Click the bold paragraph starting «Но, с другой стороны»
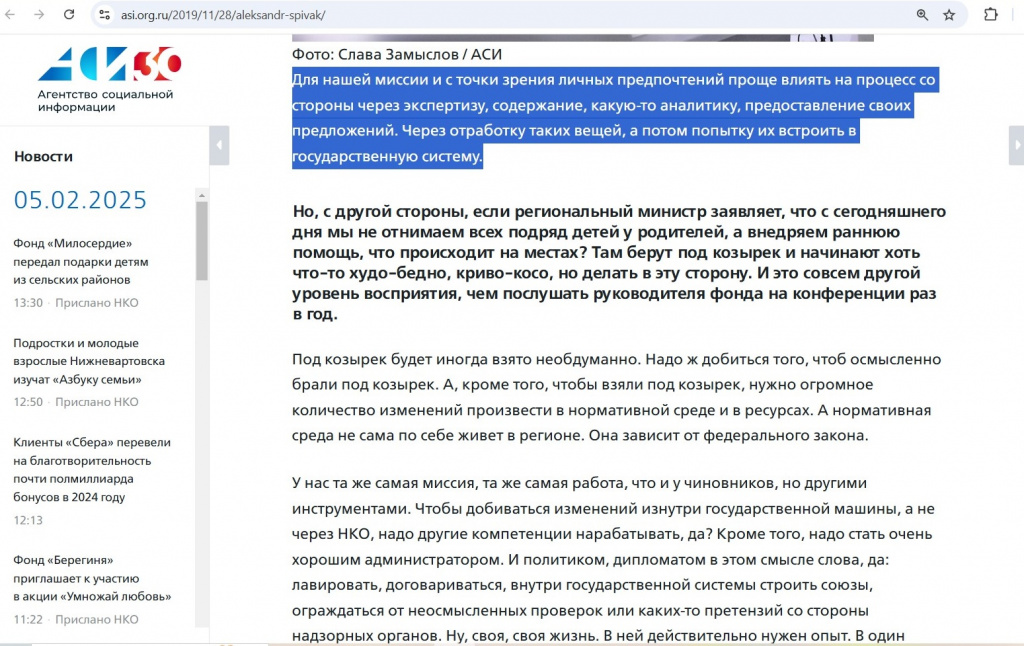 click(619, 262)
